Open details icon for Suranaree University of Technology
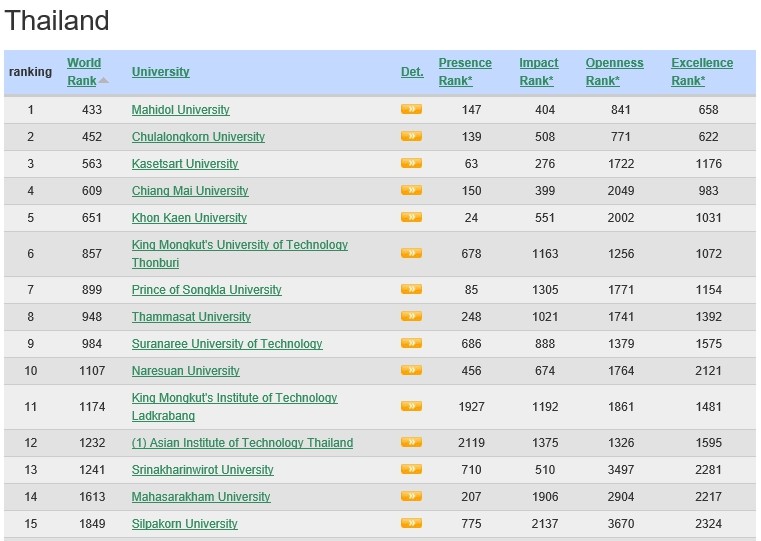Screen dimensions: 761x541 tap(411, 344)
